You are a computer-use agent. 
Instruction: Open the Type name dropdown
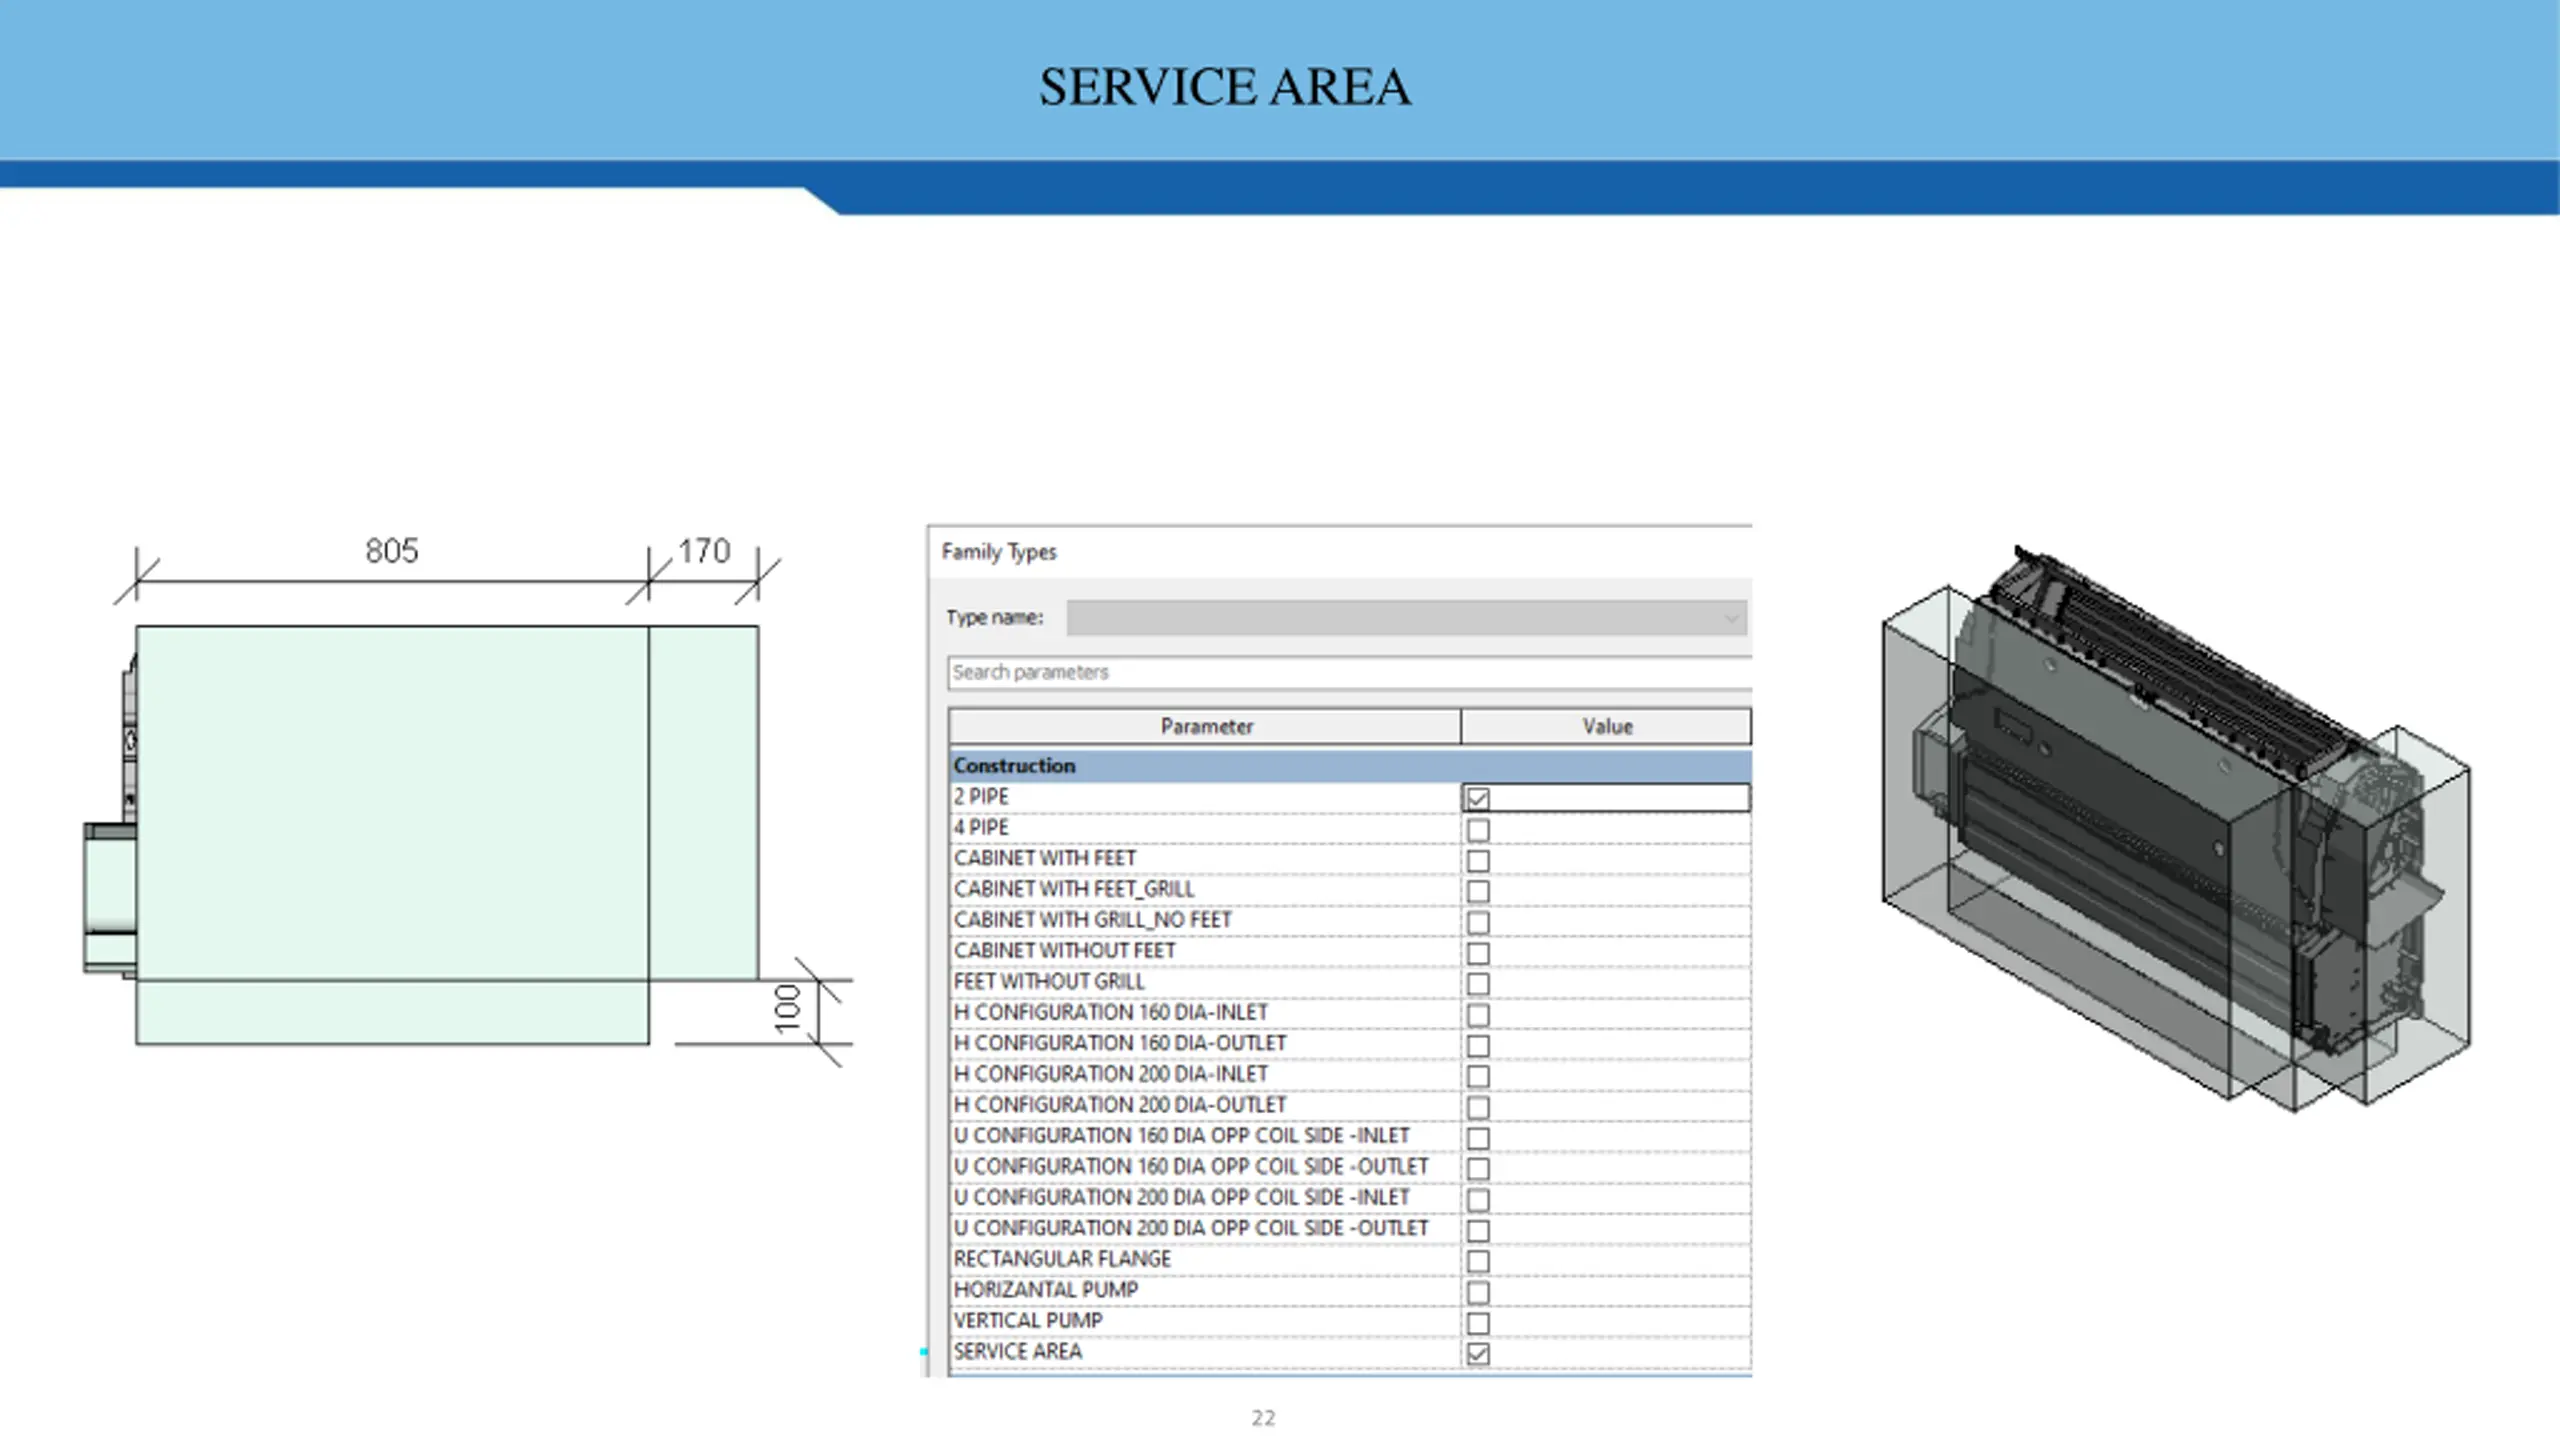click(x=1406, y=618)
